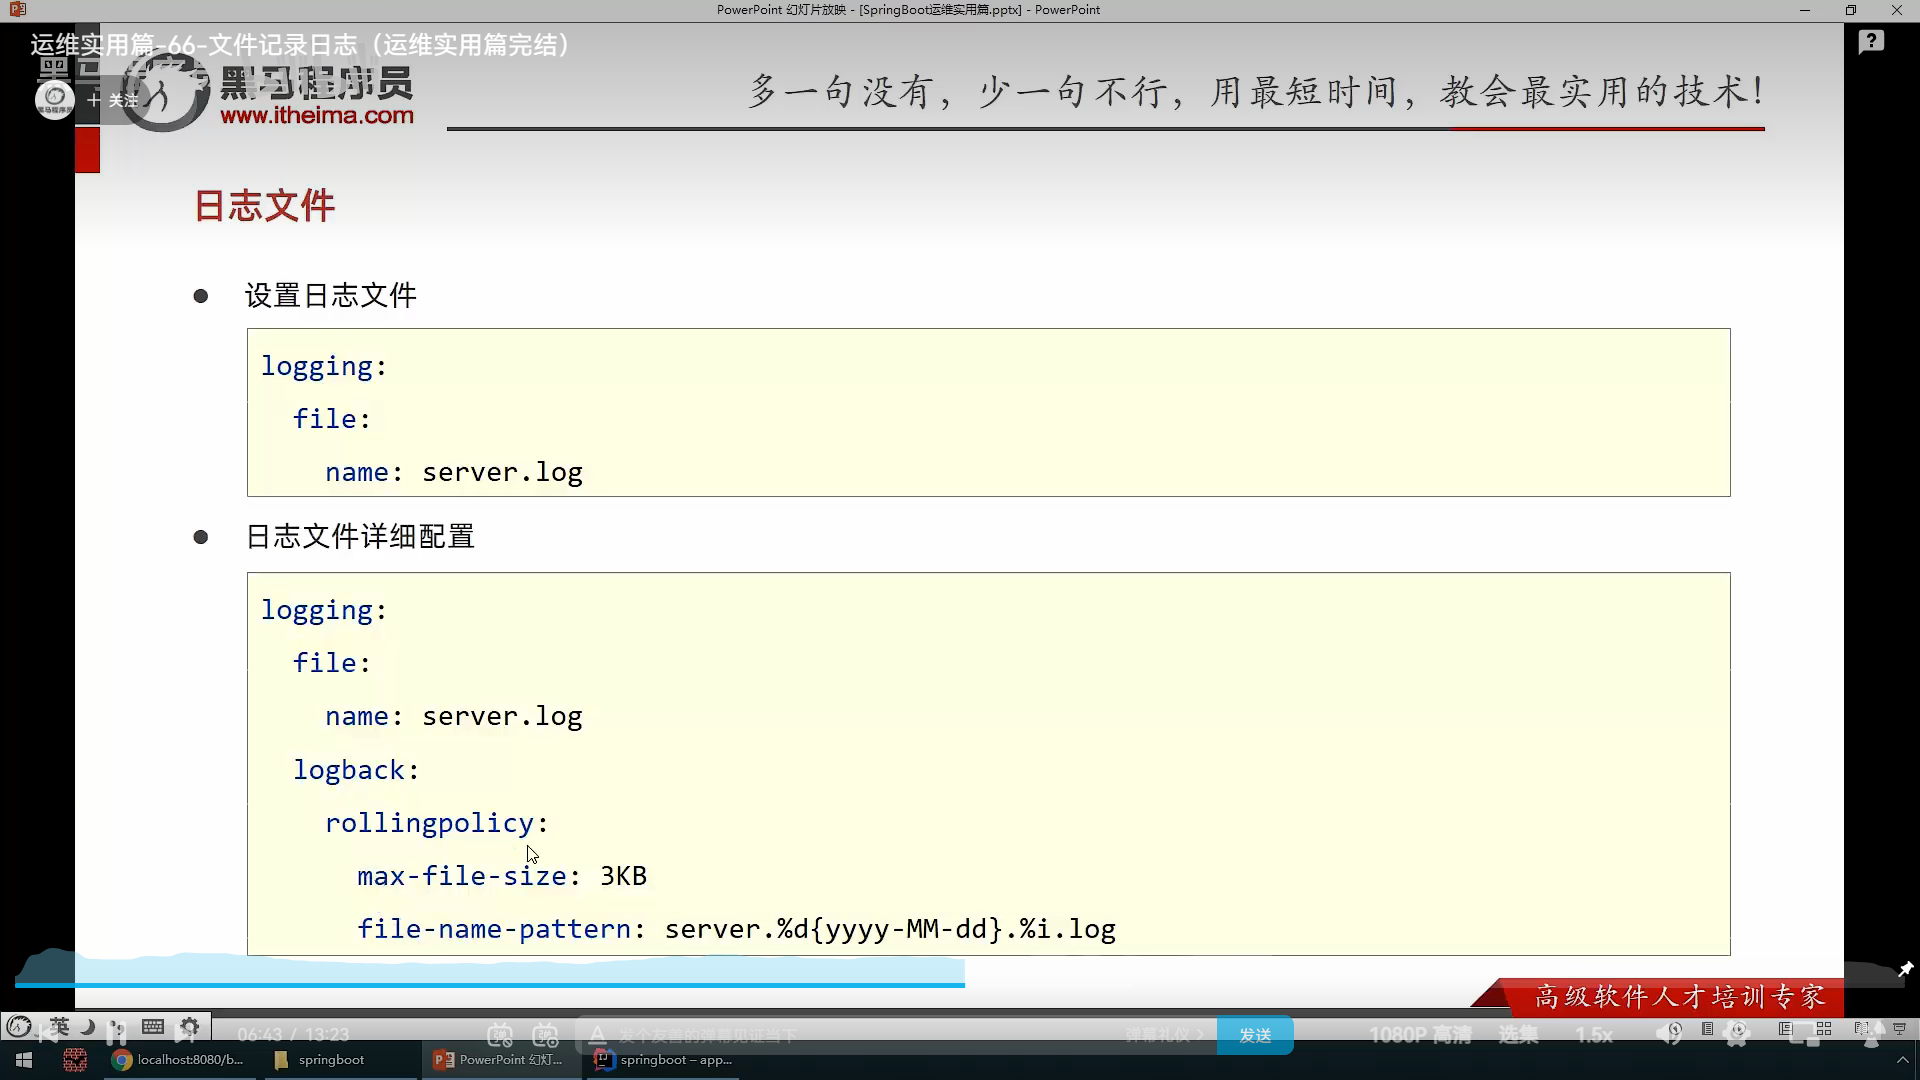Switch to springboot IntelliJ taskbar item
This screenshot has height=1080, width=1920.
click(x=664, y=1060)
